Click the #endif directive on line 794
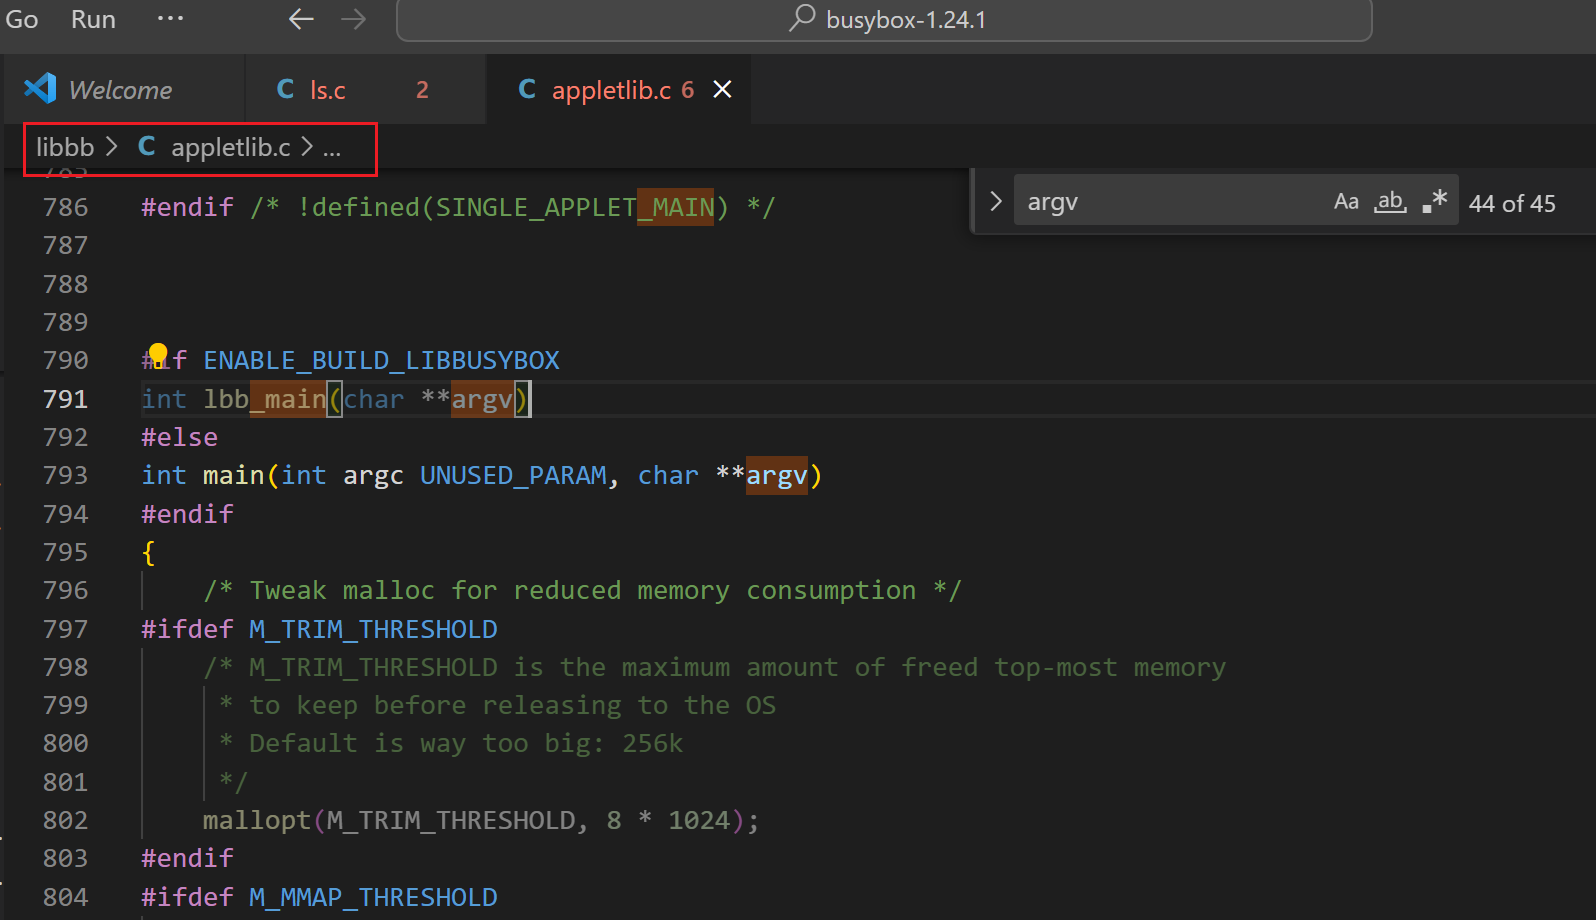Viewport: 1596px width, 920px height. click(187, 514)
